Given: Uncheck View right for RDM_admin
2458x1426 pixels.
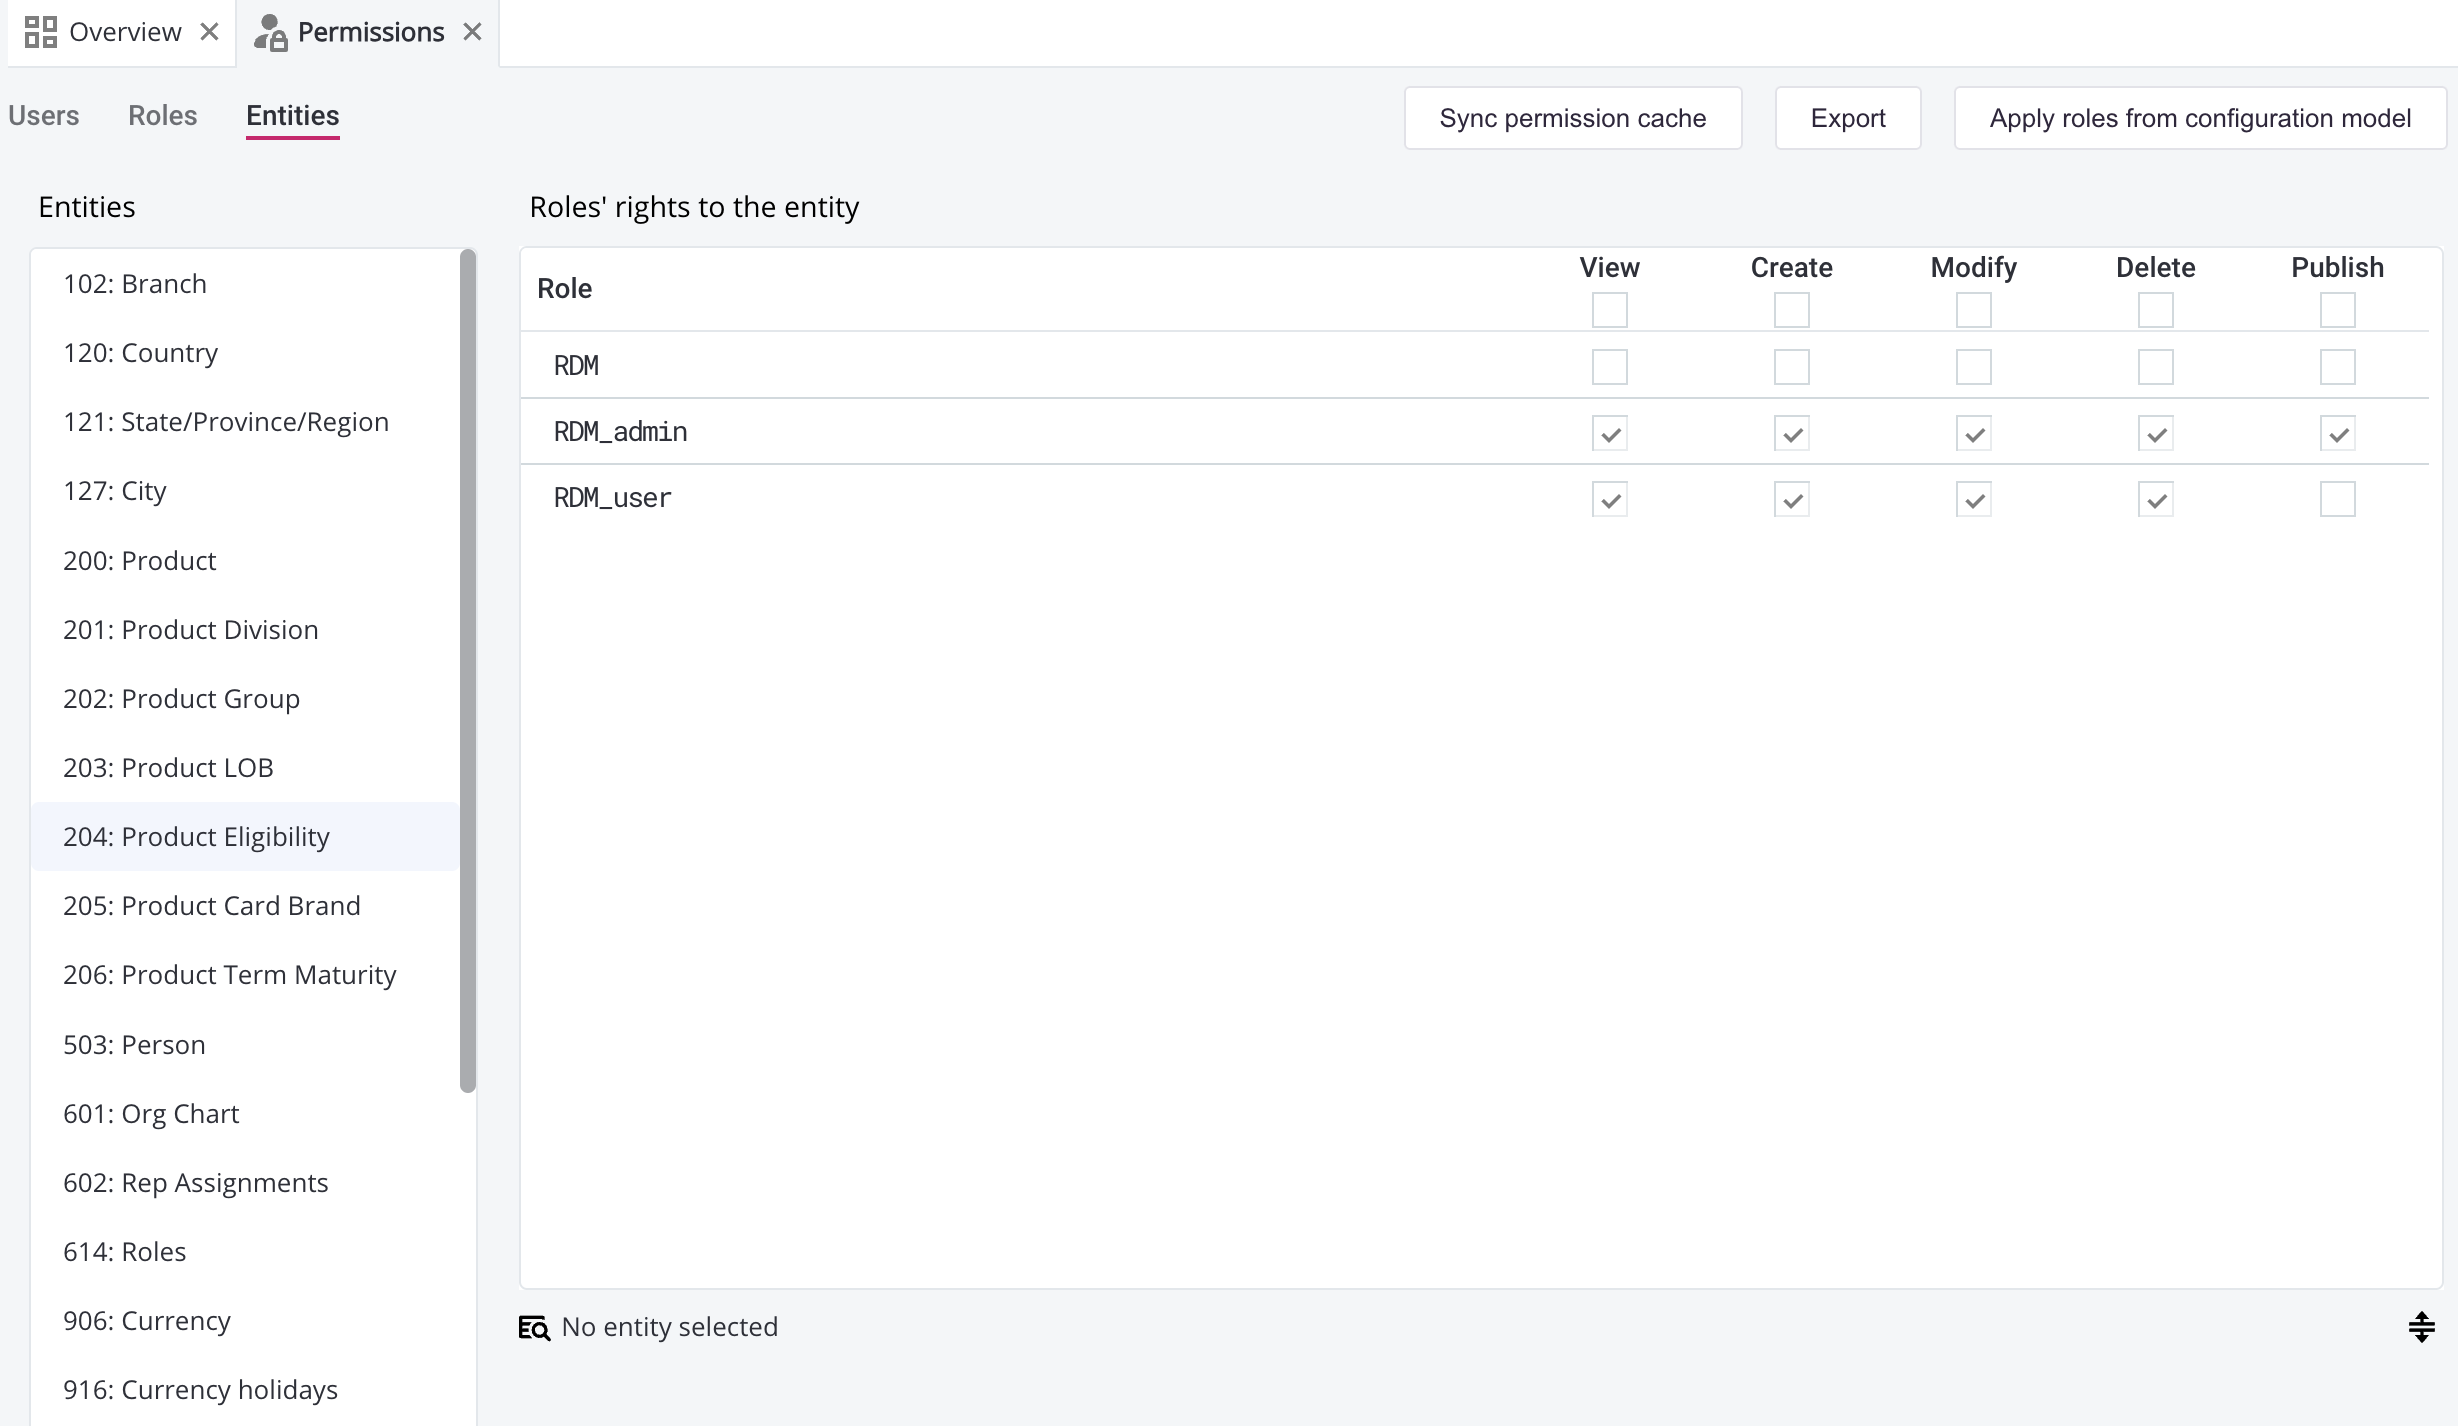Looking at the screenshot, I should [1609, 433].
